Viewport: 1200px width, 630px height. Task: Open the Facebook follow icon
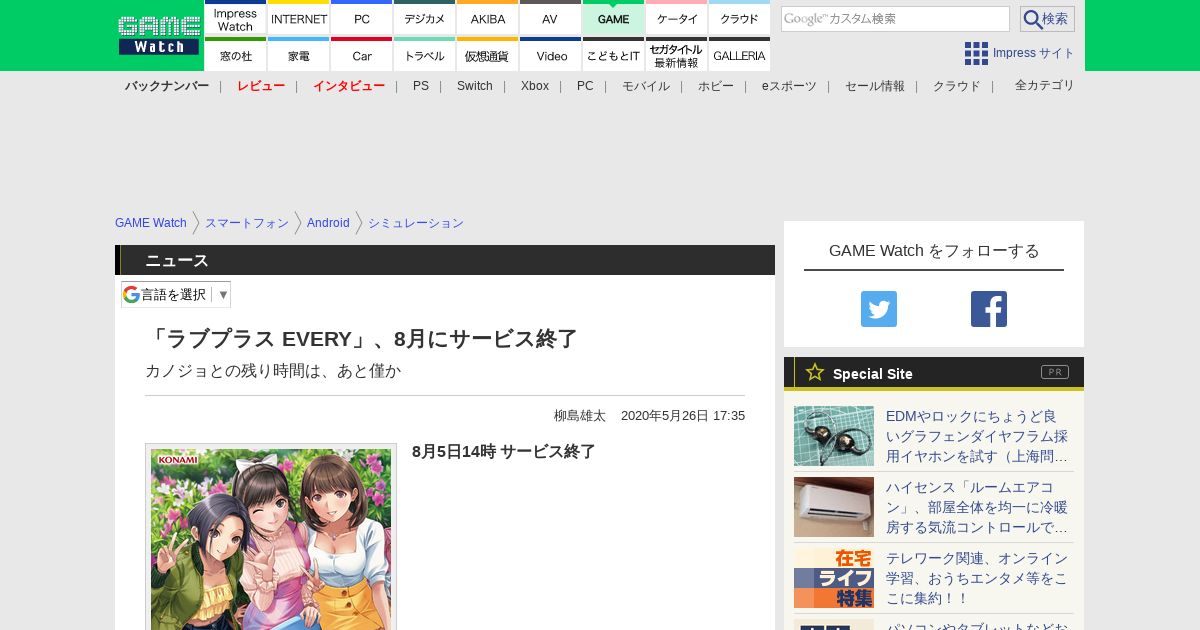tap(989, 309)
